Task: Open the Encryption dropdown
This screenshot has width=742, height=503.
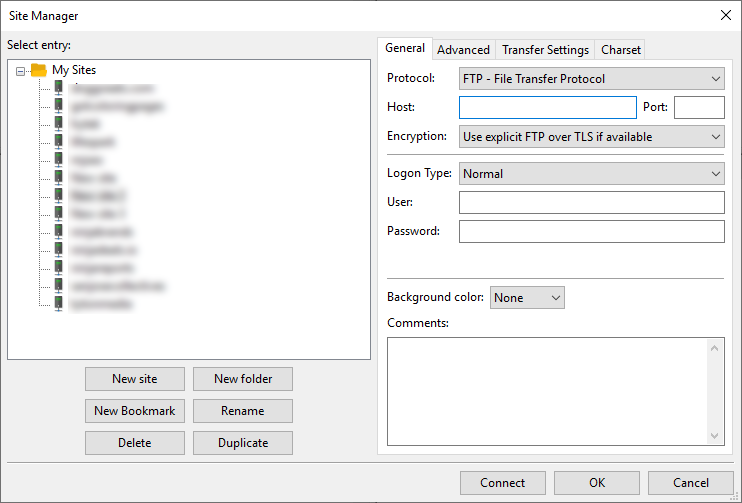Action: pos(592,137)
